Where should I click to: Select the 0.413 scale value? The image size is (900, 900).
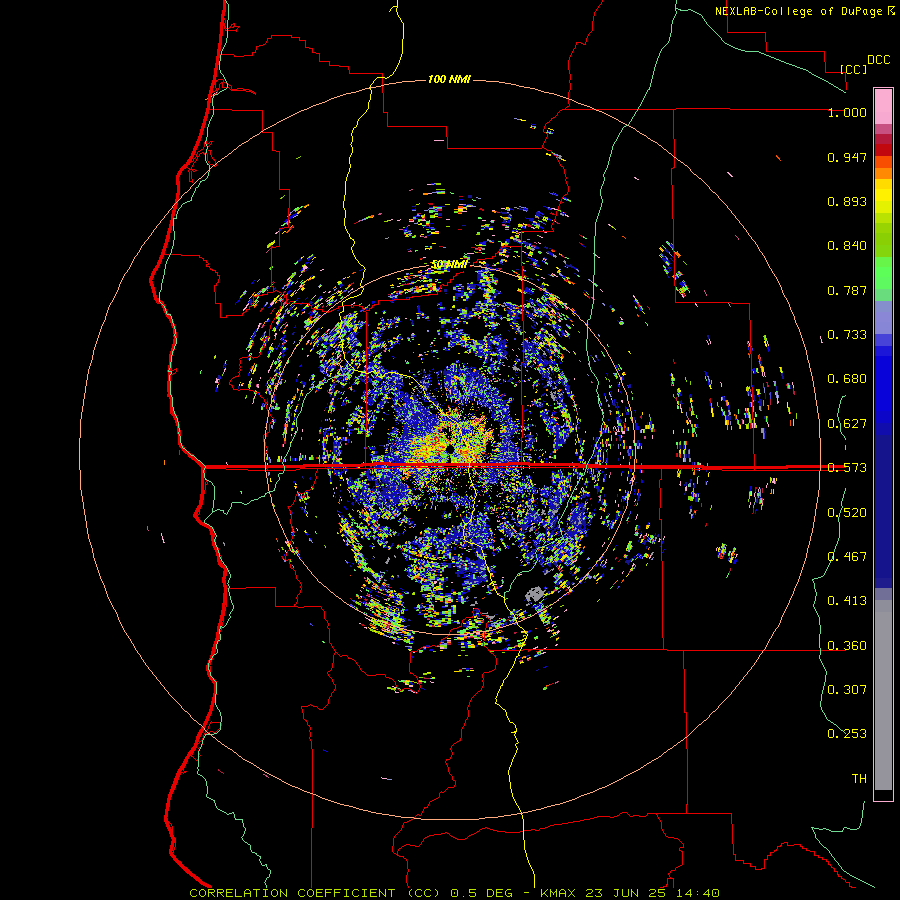pos(847,601)
